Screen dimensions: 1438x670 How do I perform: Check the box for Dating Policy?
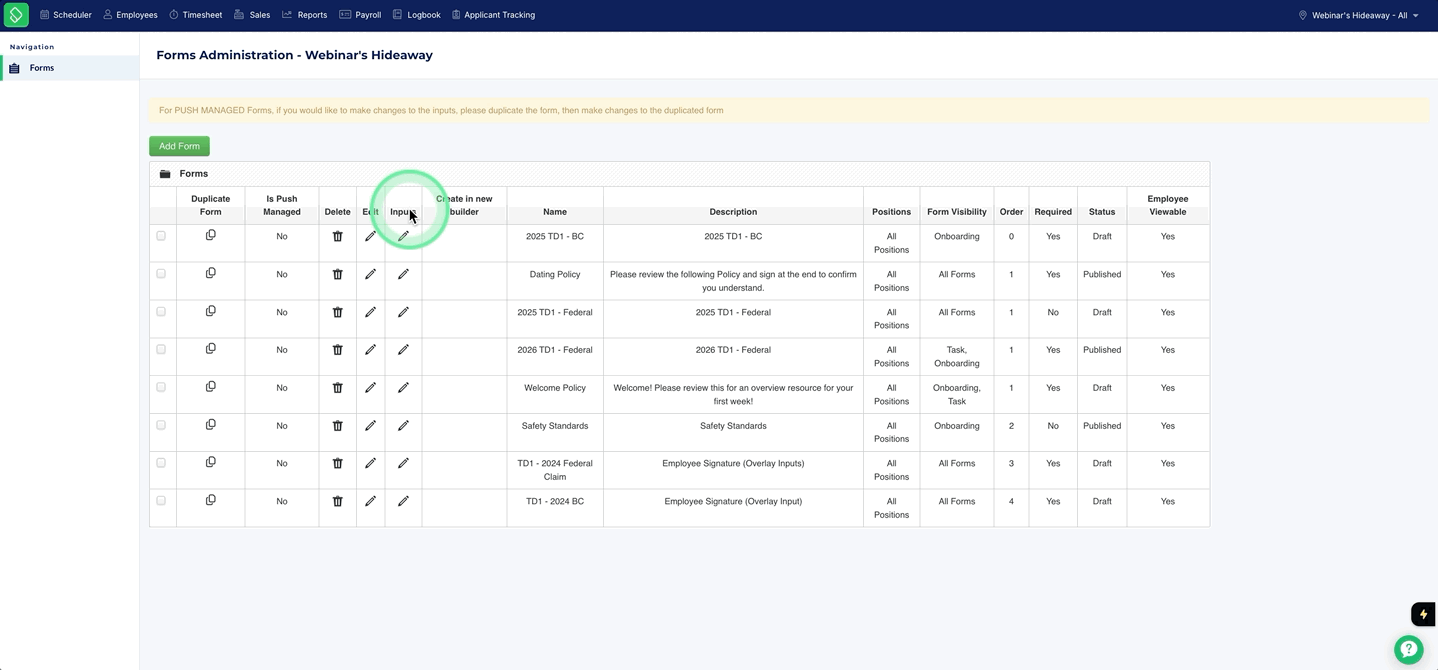pyautogui.click(x=161, y=274)
